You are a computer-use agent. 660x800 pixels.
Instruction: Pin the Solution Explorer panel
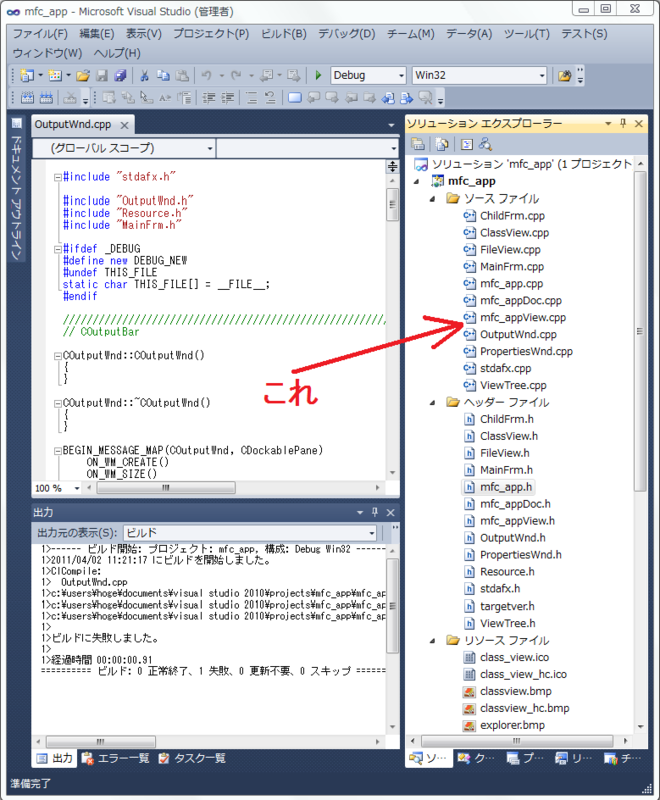point(623,123)
